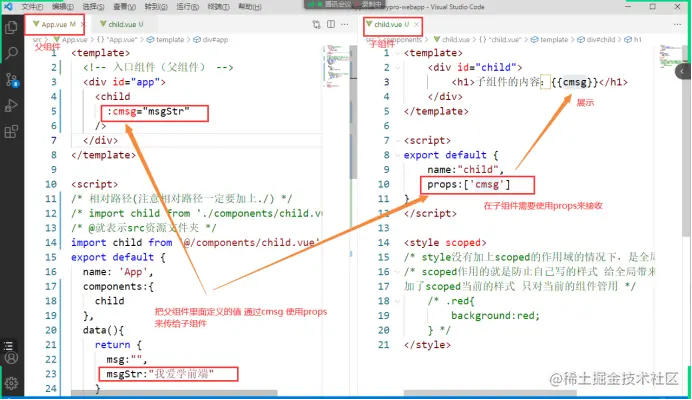This screenshot has width=692, height=400.
Task: Click the components breadcrumb in right editor
Action: (x=402, y=40)
